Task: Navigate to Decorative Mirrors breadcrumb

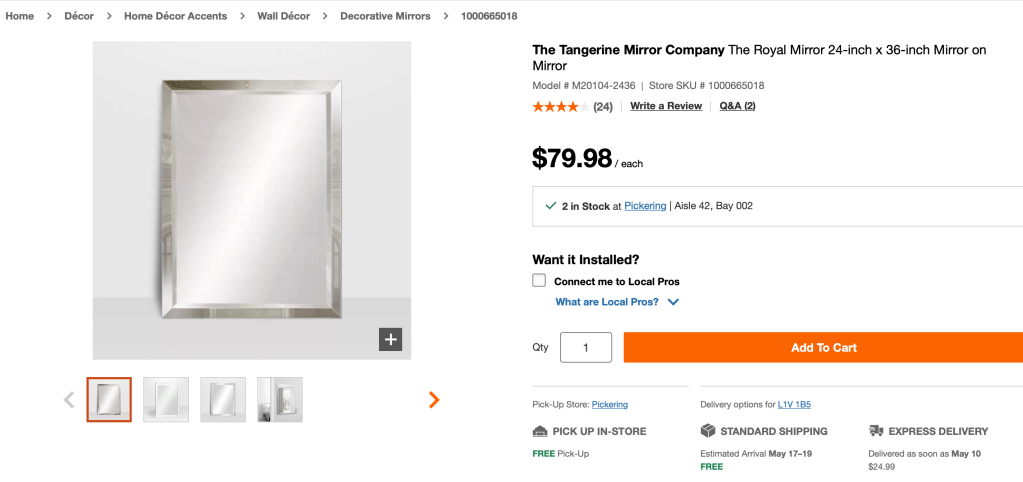Action: (x=385, y=16)
